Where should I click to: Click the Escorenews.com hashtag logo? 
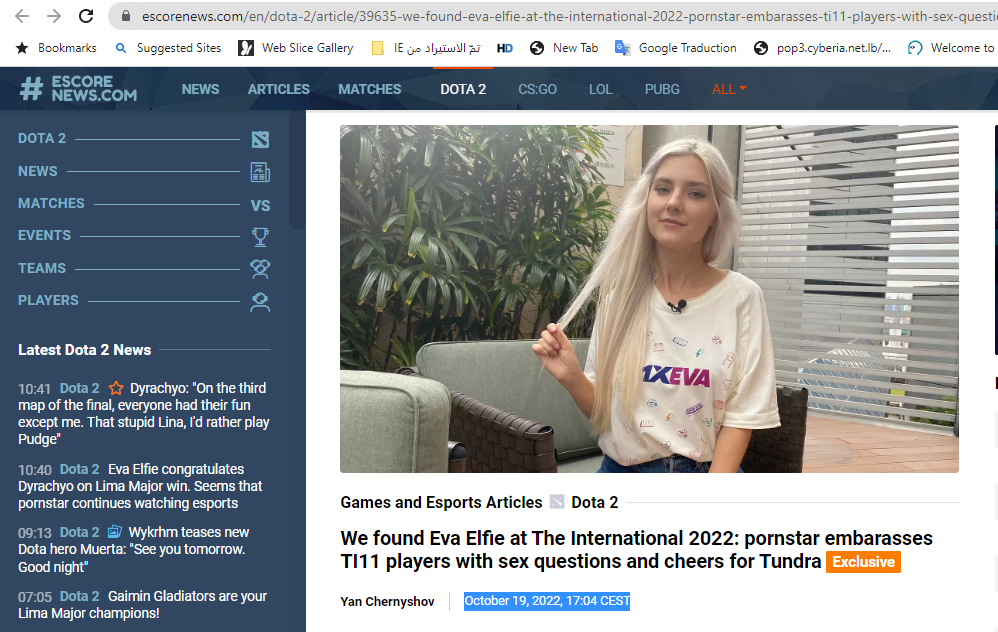tap(31, 90)
